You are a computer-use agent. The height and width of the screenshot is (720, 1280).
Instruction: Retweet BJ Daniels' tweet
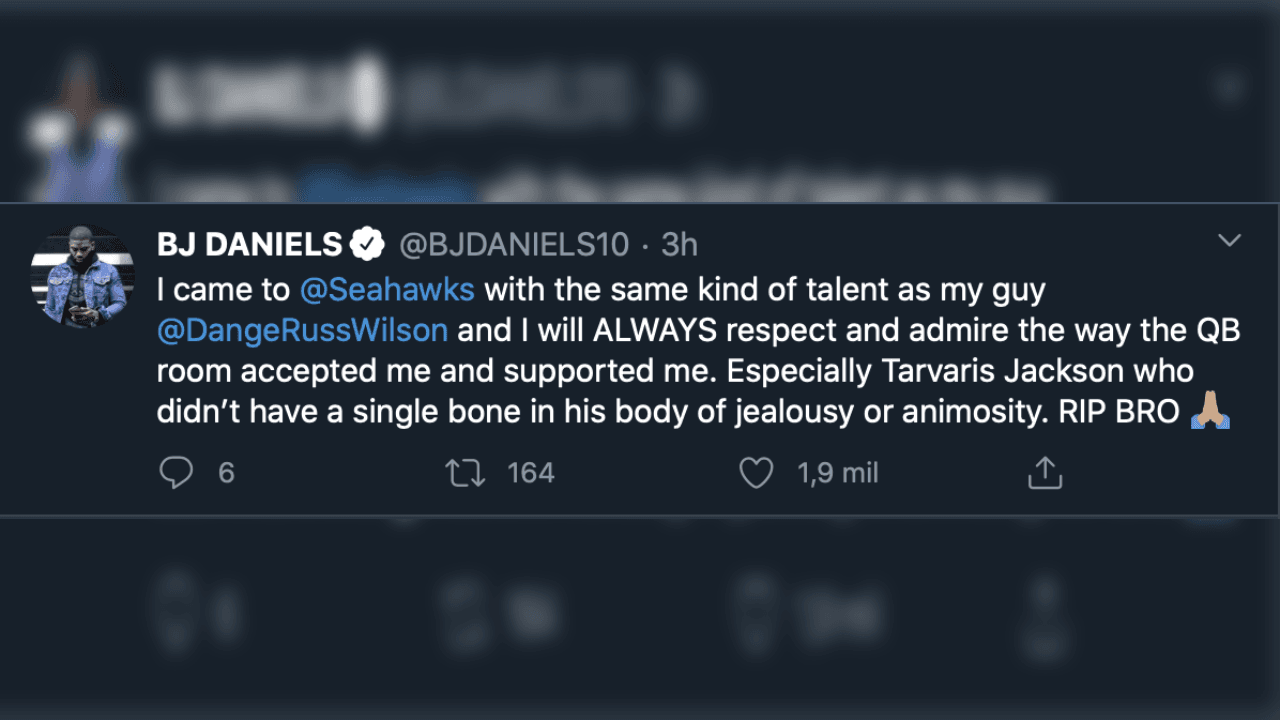(x=465, y=472)
